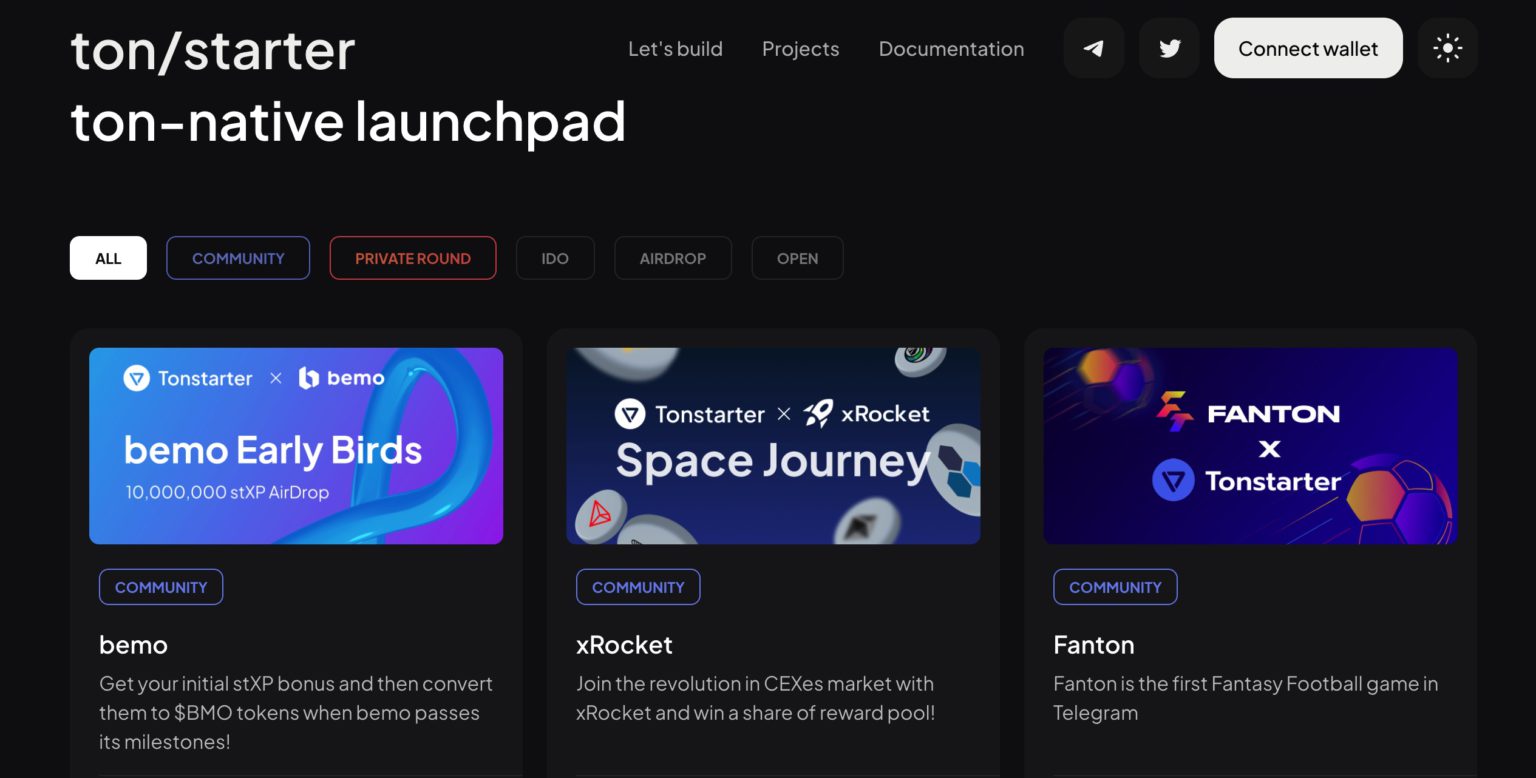1536x778 pixels.
Task: Click the COMMUNITY badge on the bemo card
Action: 161,587
